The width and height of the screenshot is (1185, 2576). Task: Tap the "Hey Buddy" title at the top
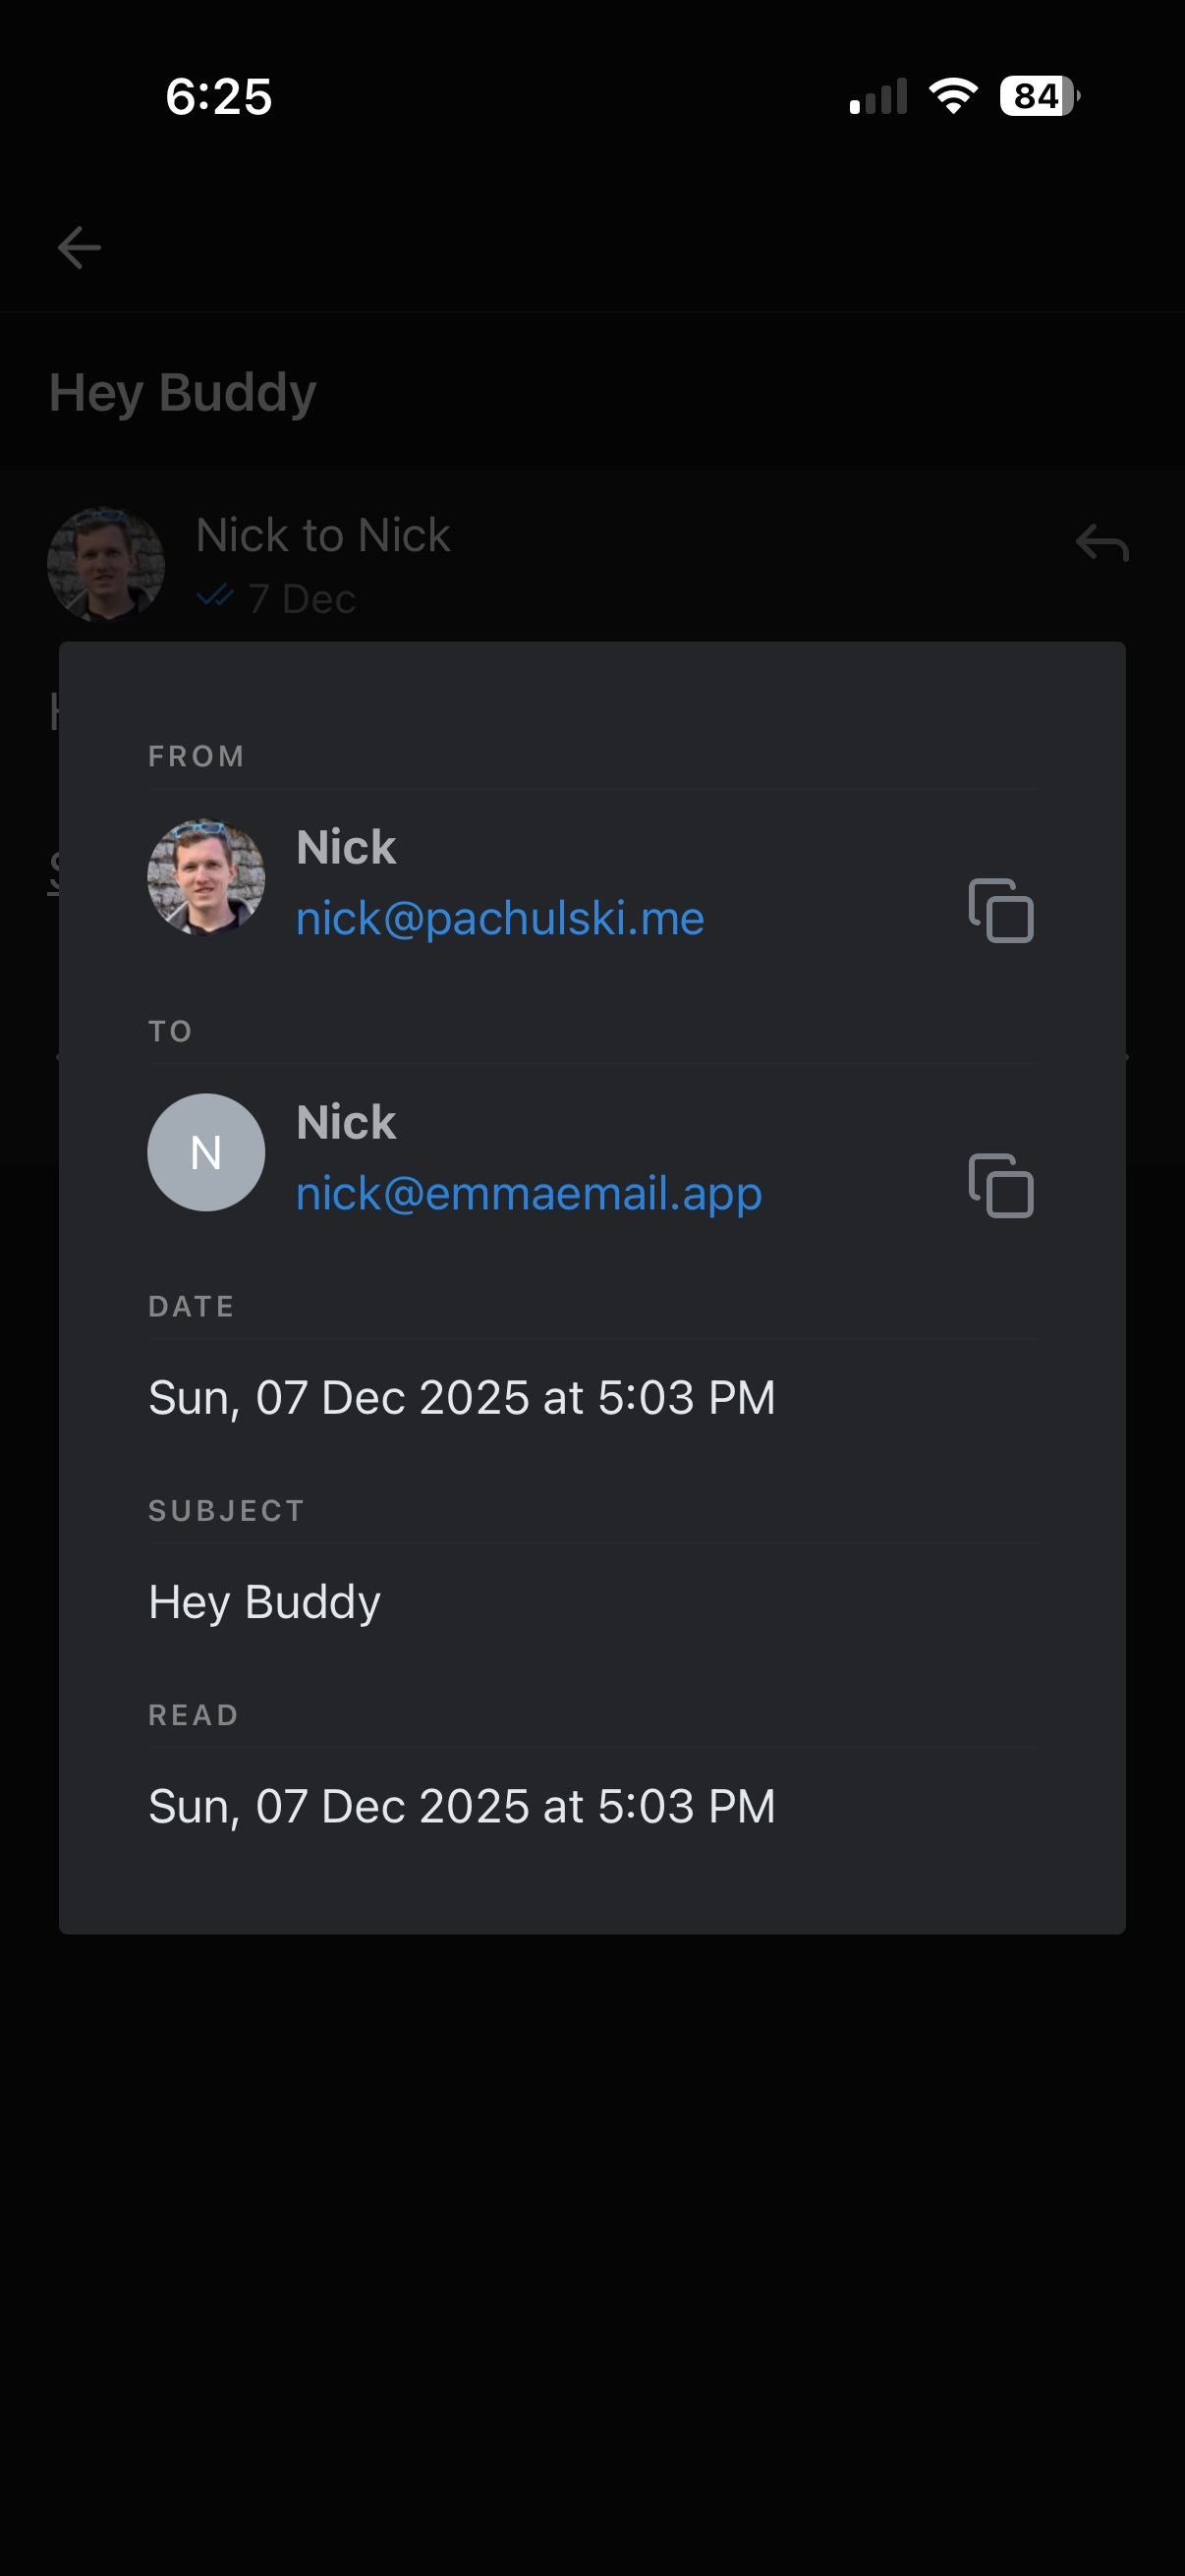click(183, 392)
